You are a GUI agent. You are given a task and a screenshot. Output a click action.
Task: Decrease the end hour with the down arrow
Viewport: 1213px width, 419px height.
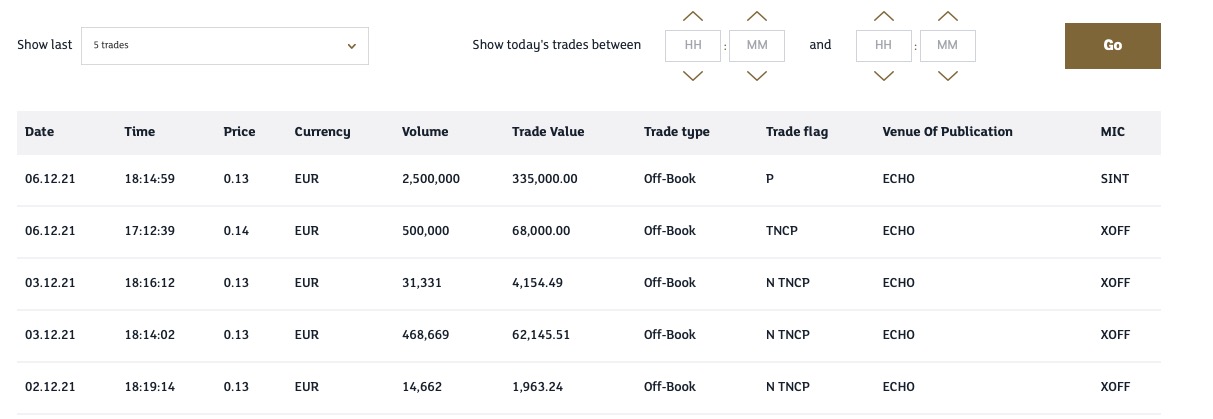point(884,75)
